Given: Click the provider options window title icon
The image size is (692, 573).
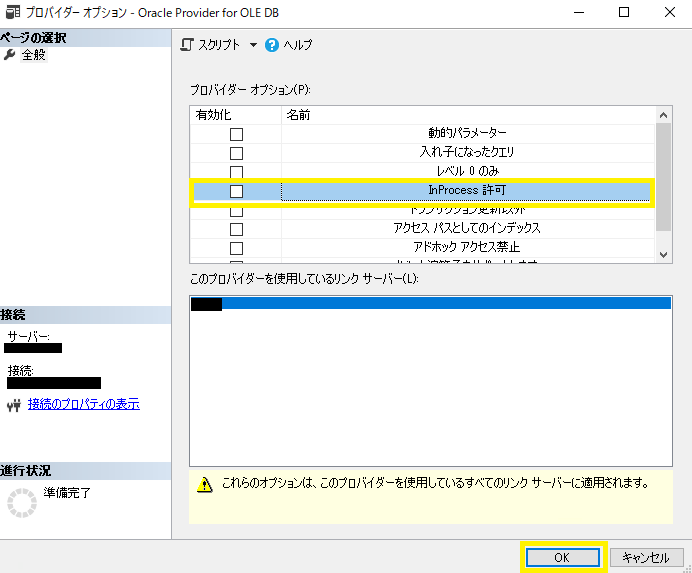Looking at the screenshot, I should pyautogui.click(x=12, y=12).
